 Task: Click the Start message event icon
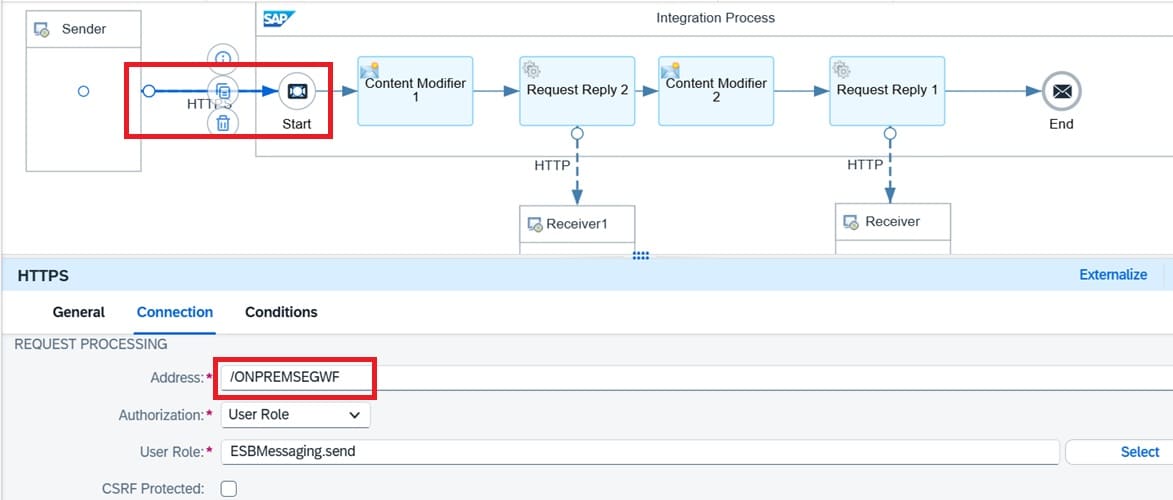pos(297,91)
